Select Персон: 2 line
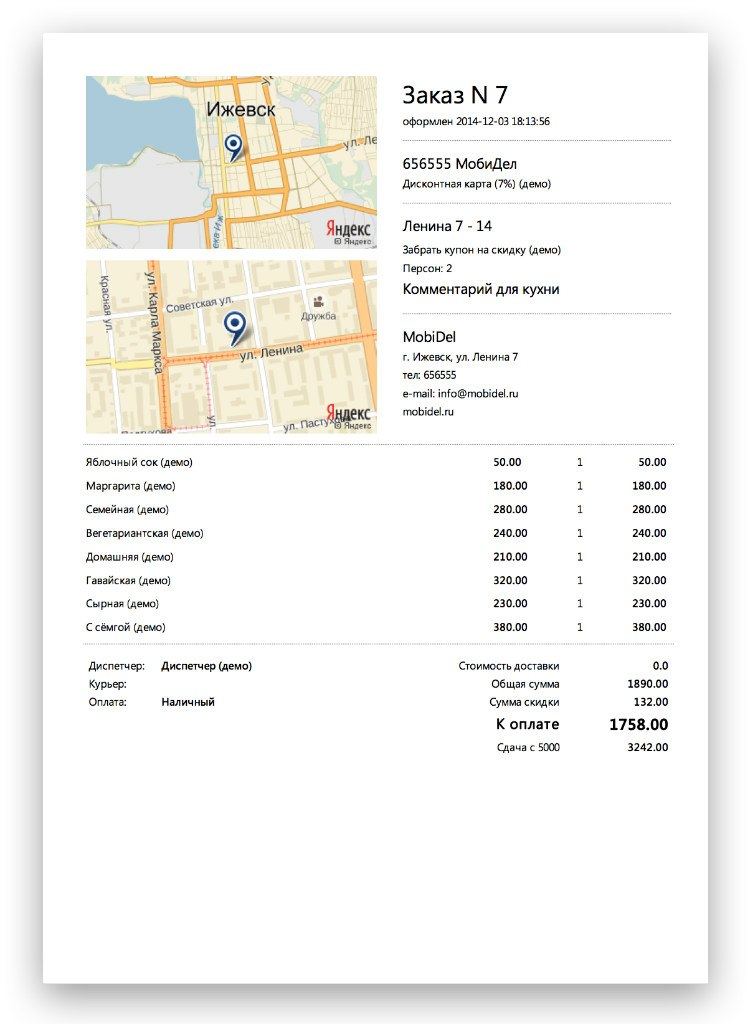The height and width of the screenshot is (1024, 749). point(427,268)
